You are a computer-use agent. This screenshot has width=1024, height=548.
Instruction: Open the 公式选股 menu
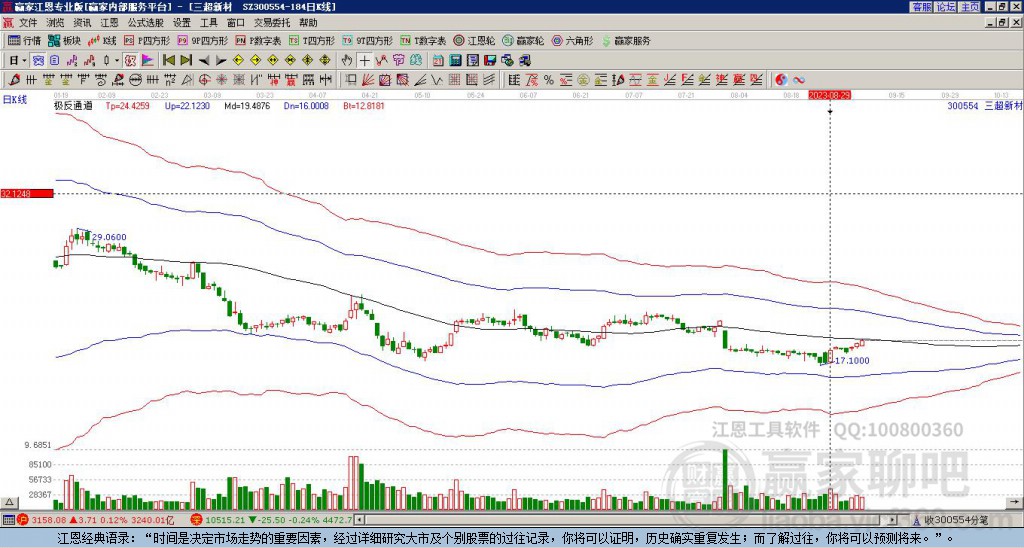(146, 23)
